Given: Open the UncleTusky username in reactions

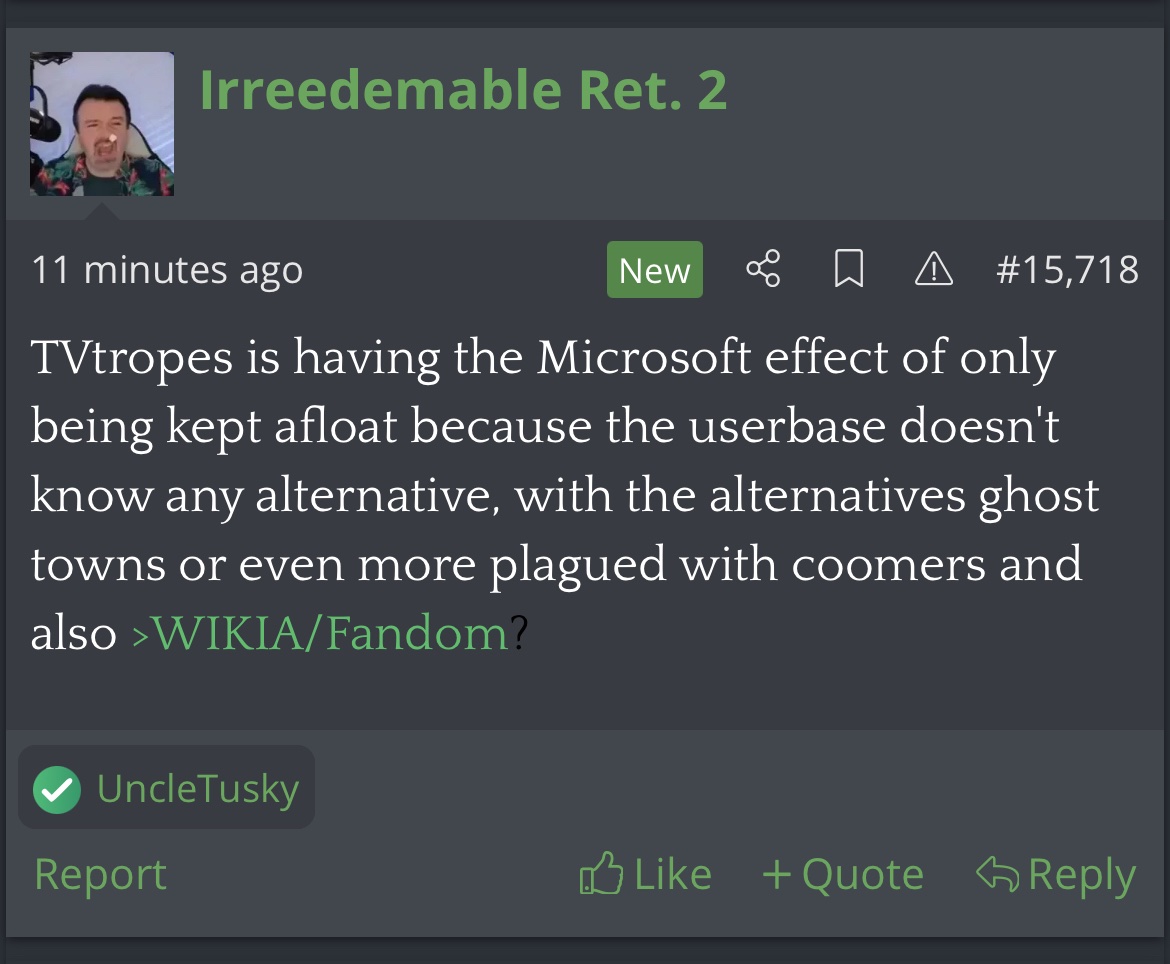Looking at the screenshot, I should pos(198,789).
